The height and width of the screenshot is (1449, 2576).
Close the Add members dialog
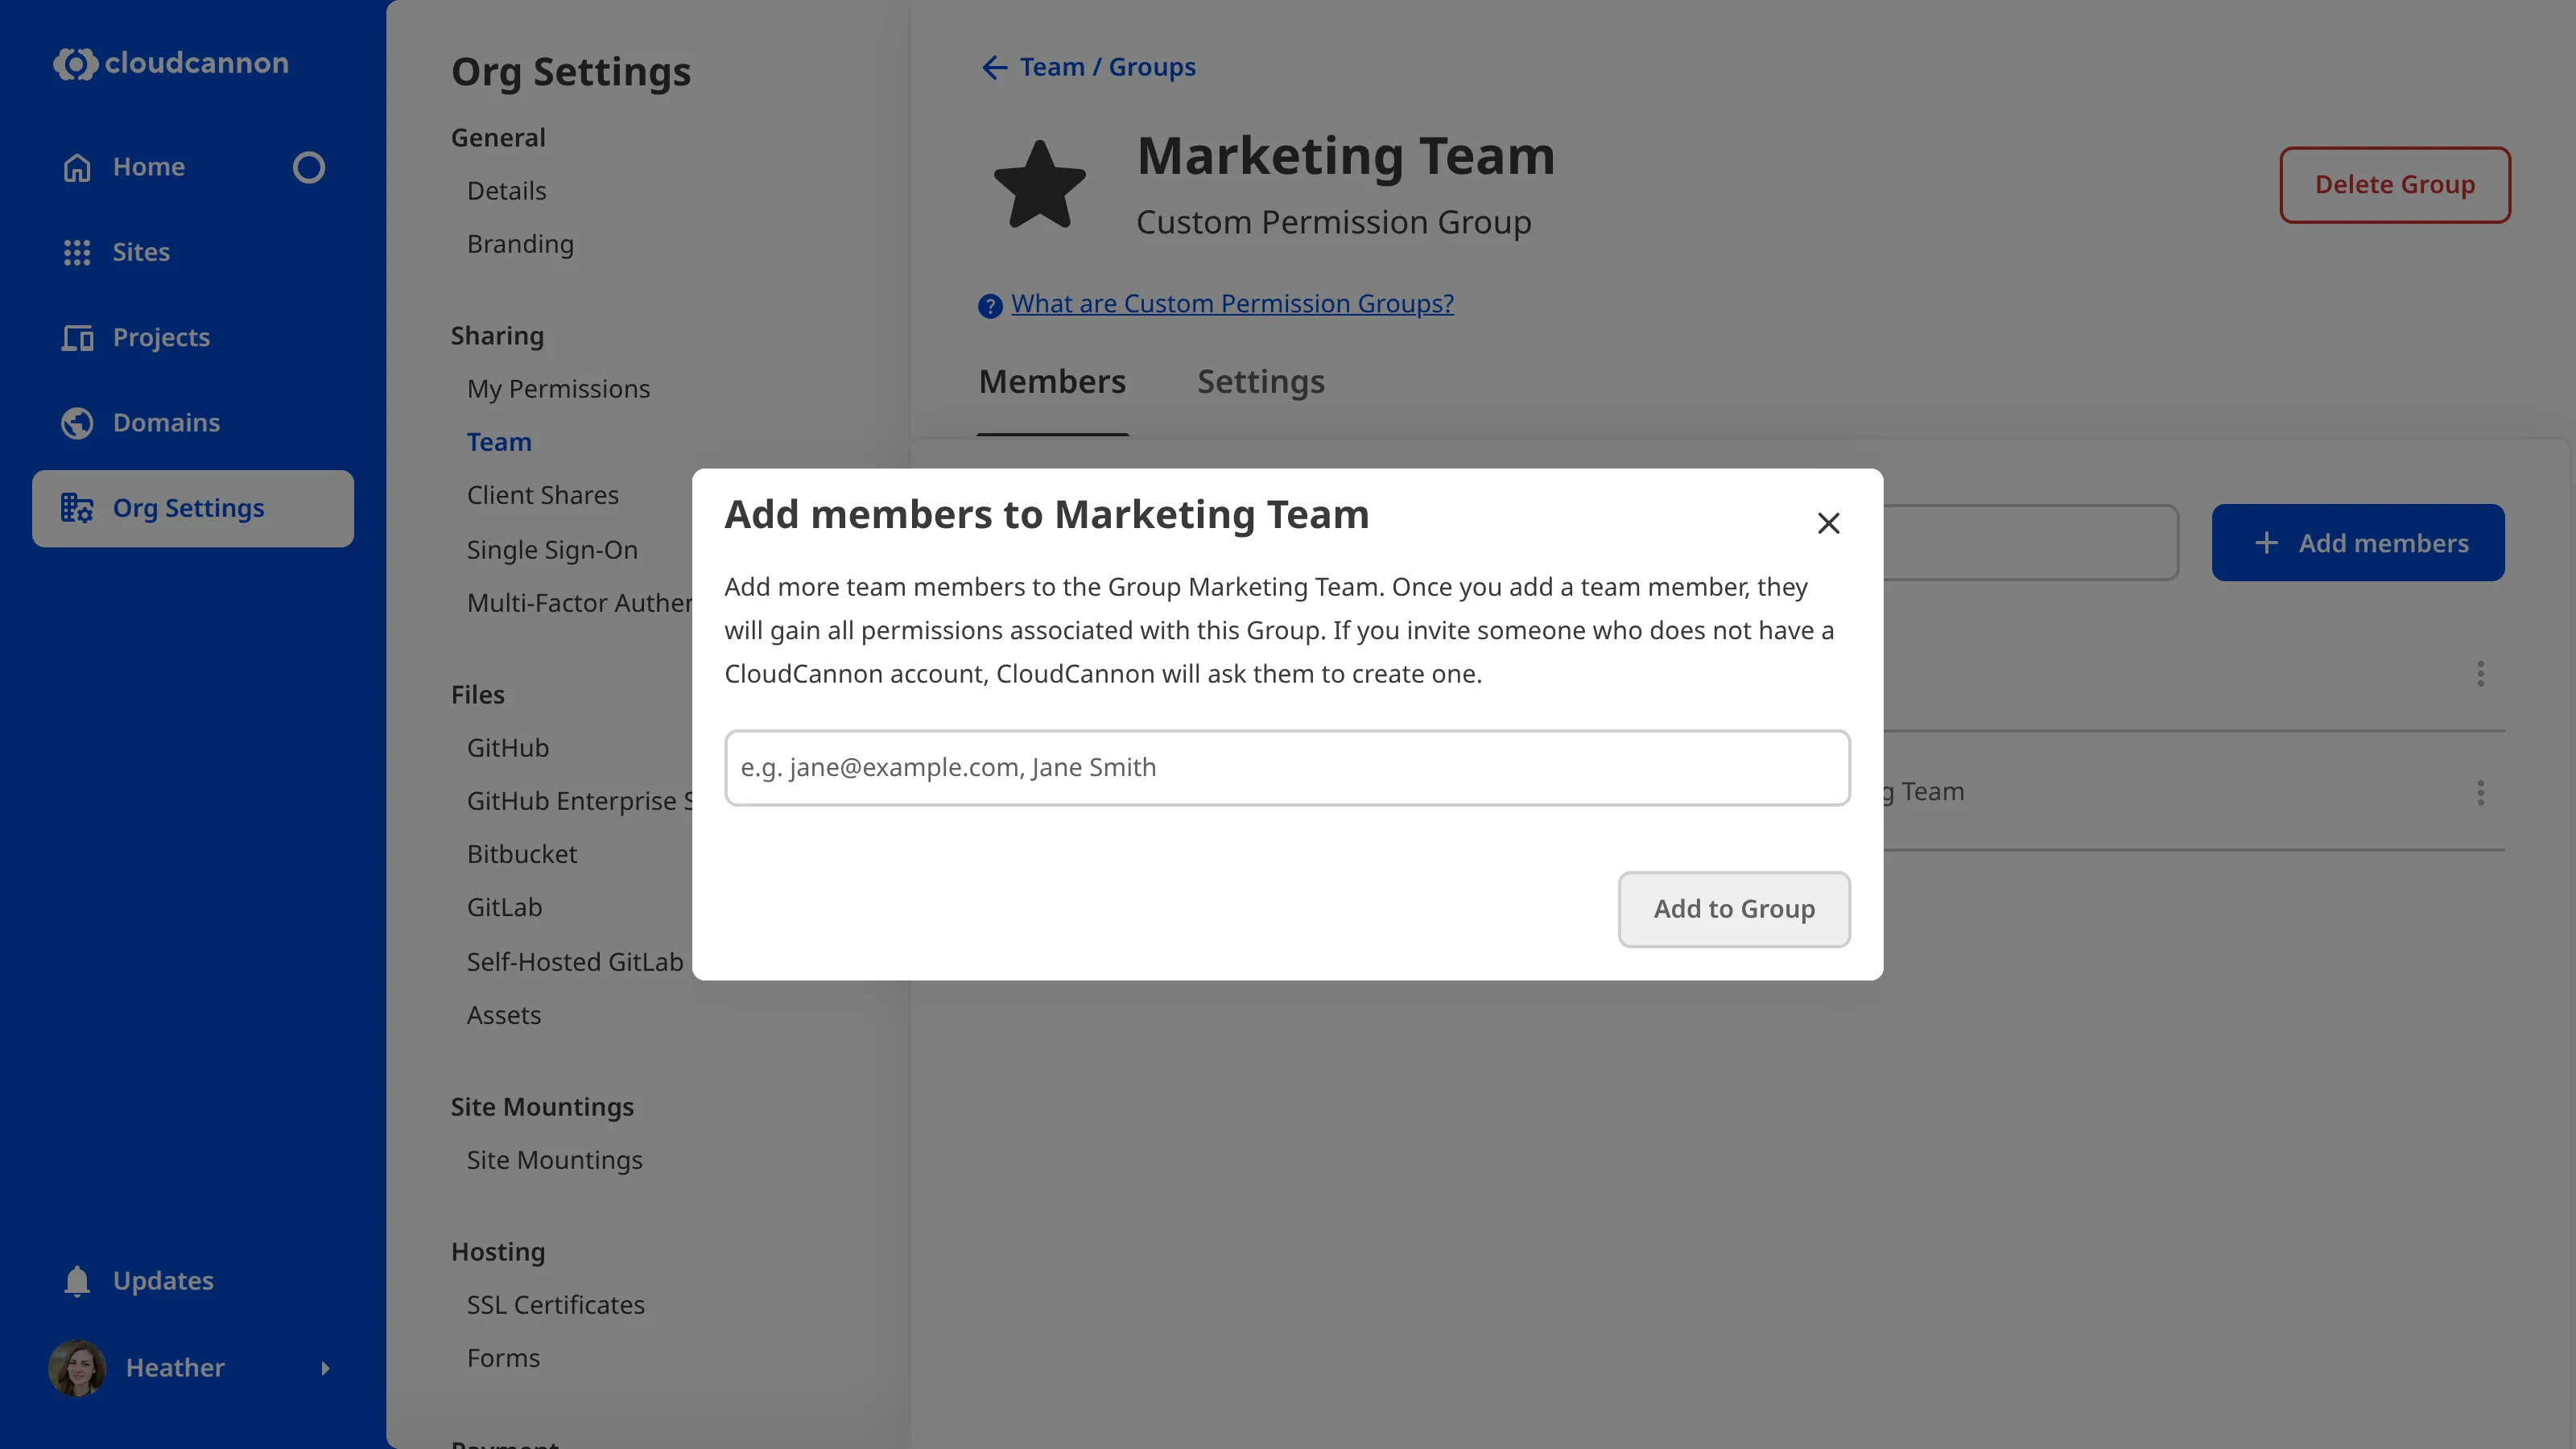click(x=1829, y=522)
